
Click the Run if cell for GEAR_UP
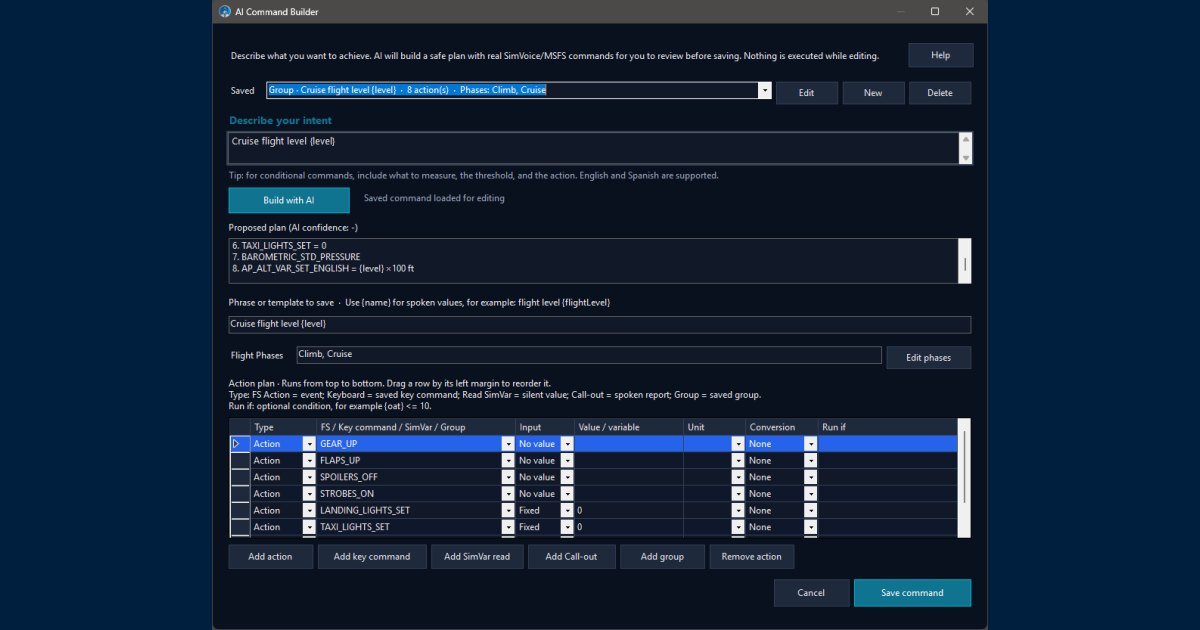(888, 444)
